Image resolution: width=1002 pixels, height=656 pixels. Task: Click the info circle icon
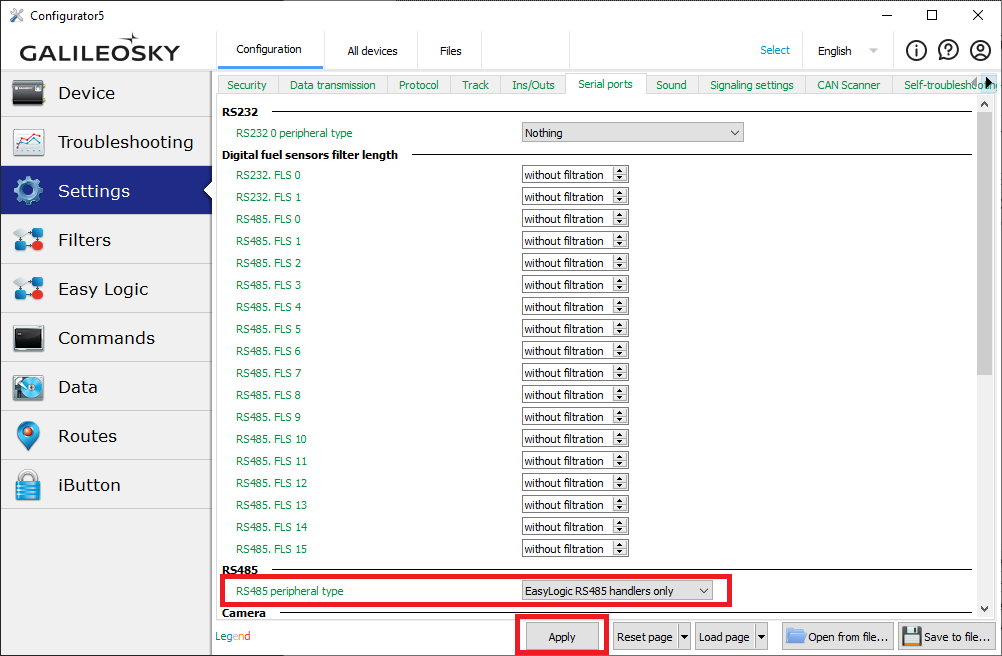[x=916, y=50]
